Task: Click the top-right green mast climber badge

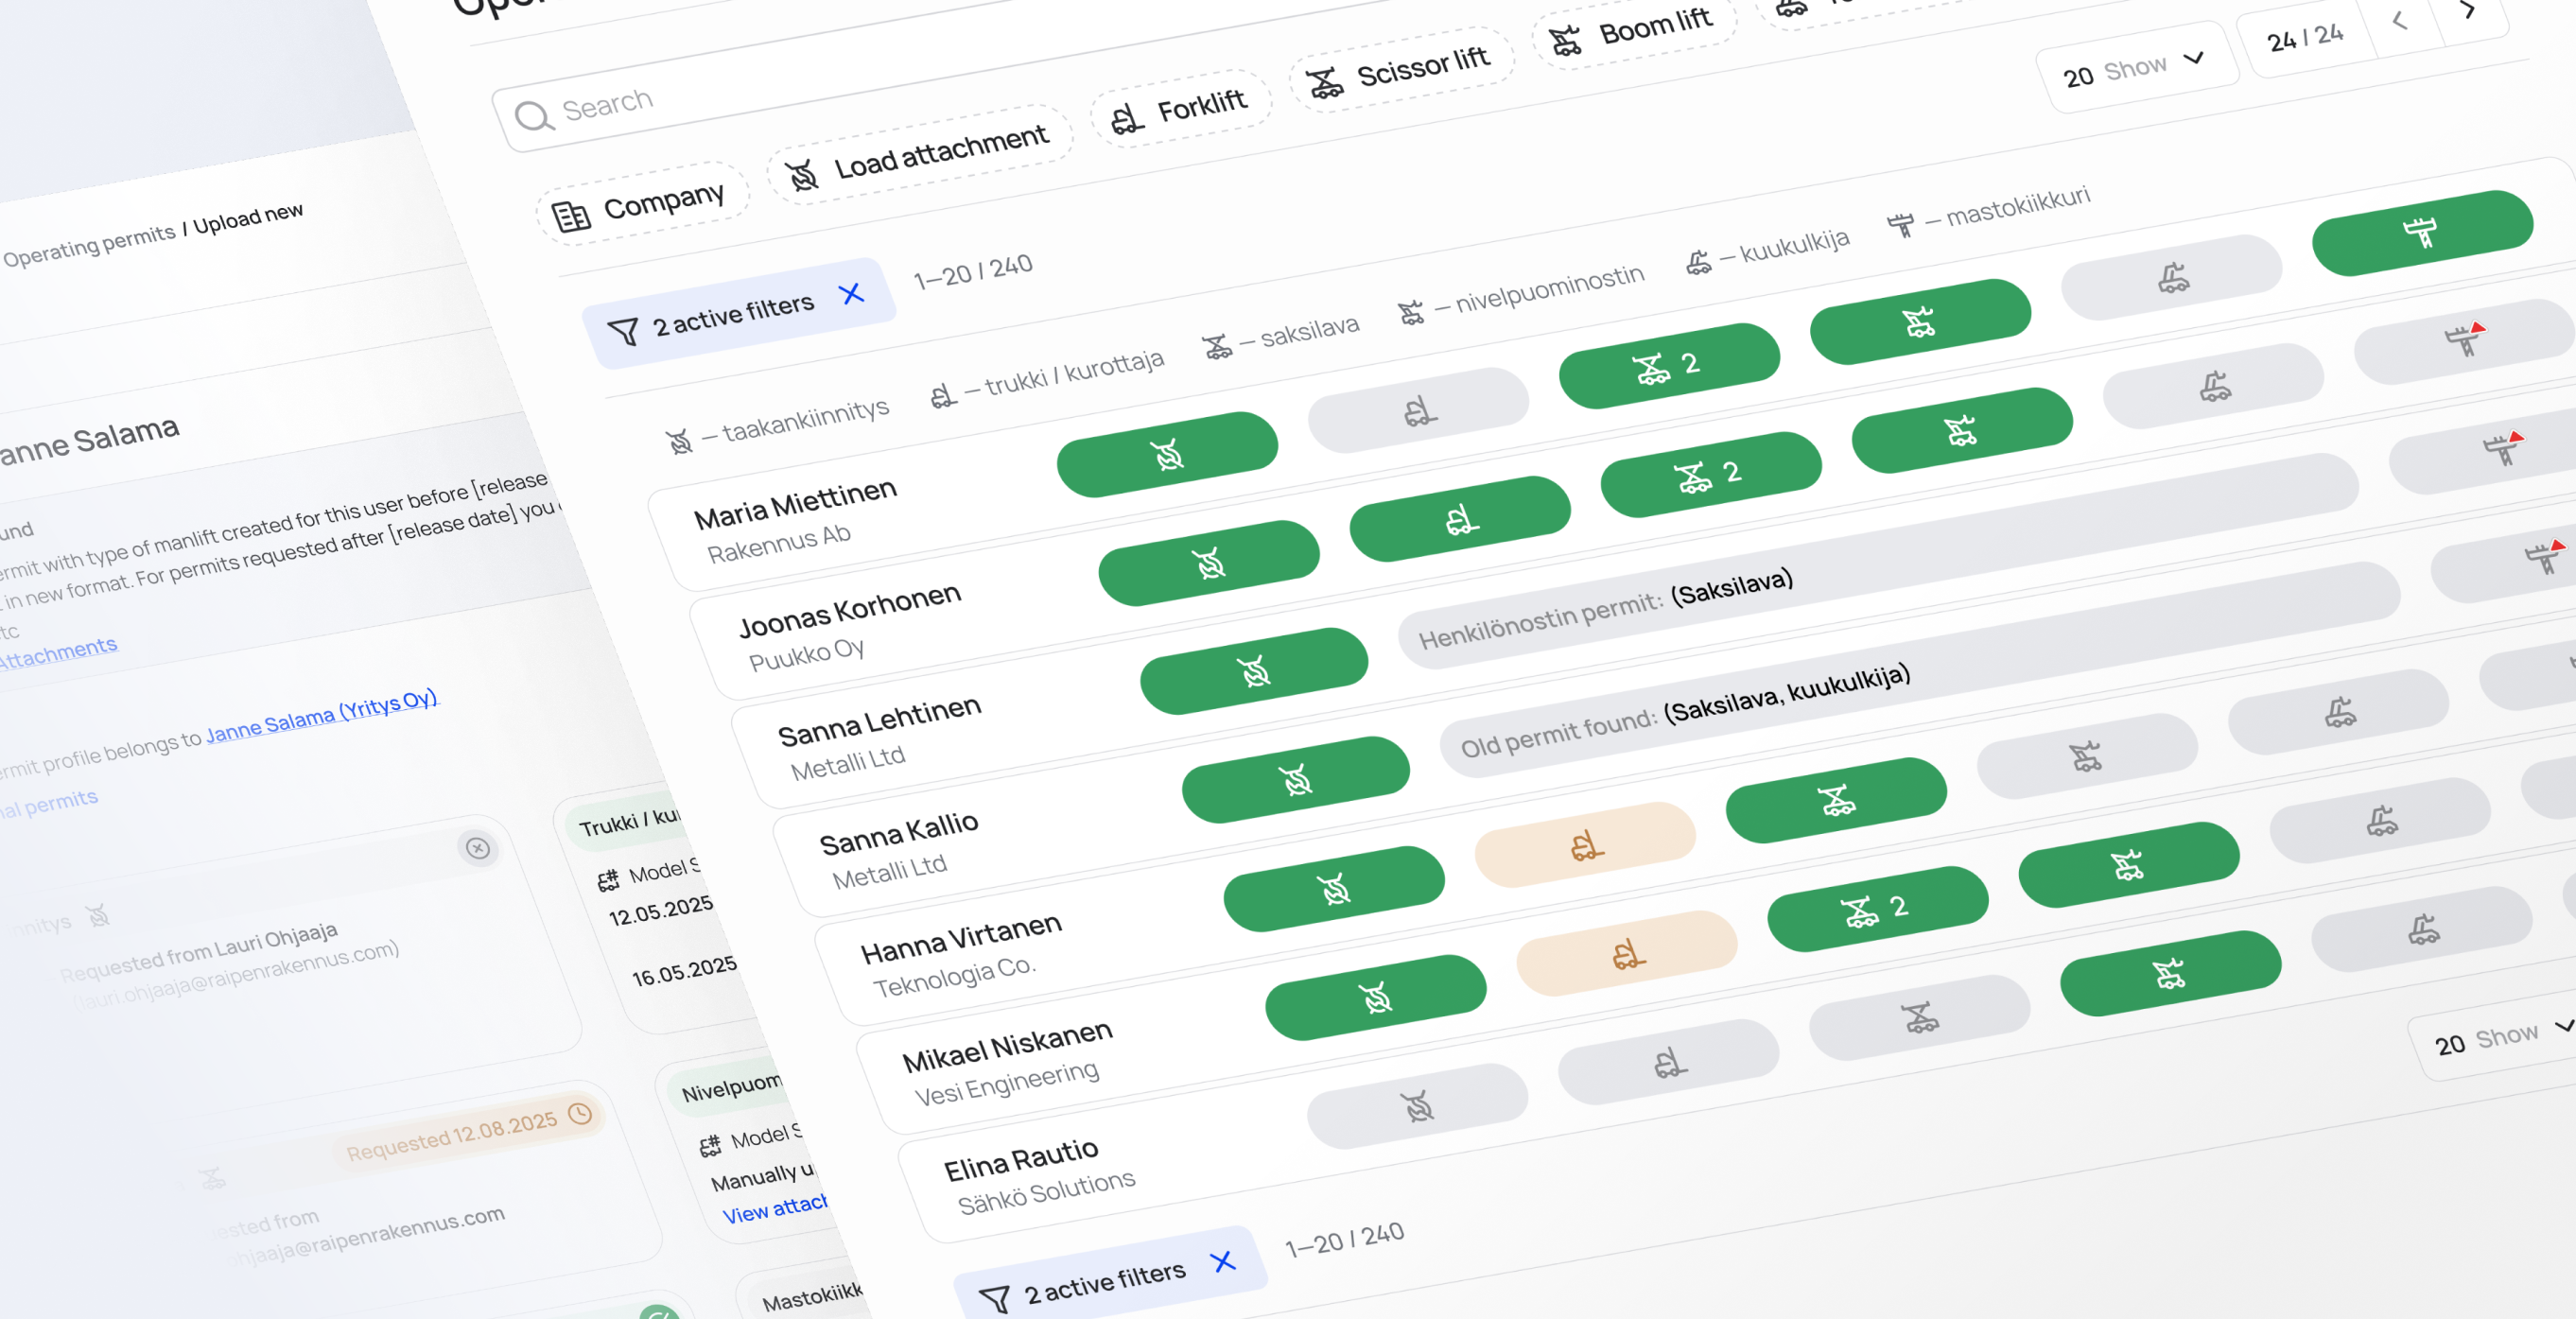Action: tap(2421, 232)
